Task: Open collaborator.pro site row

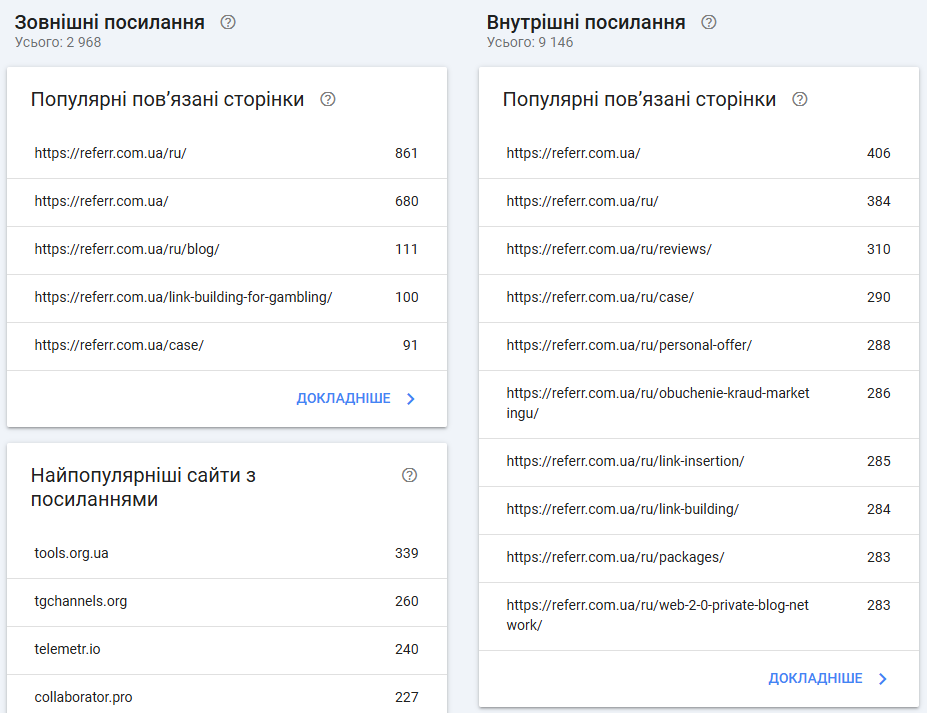Action: (x=226, y=697)
